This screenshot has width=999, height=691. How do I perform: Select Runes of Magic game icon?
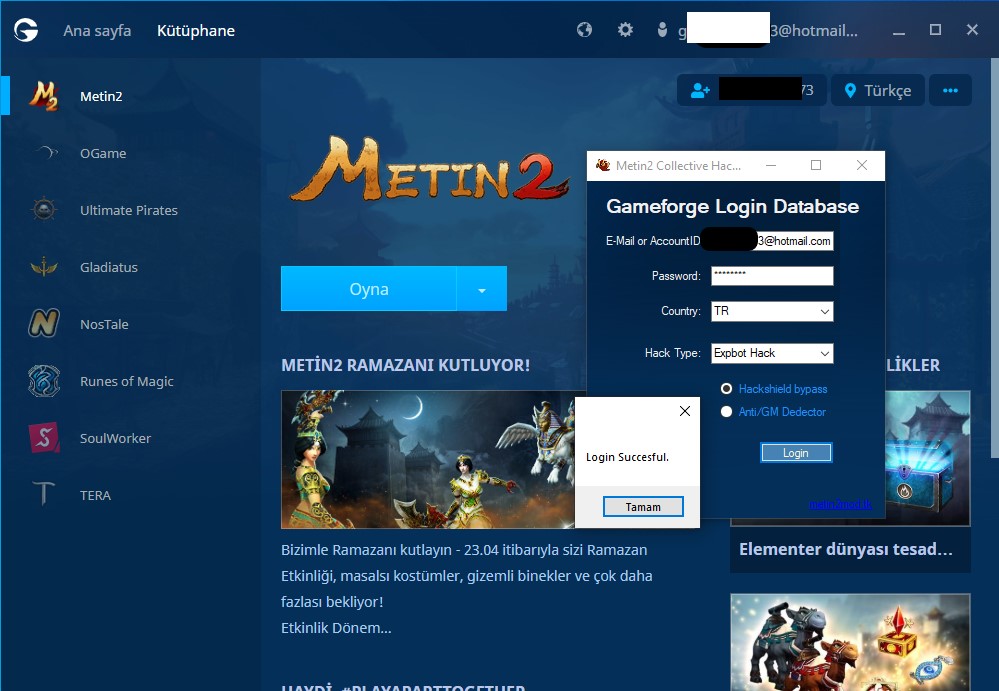pos(44,381)
